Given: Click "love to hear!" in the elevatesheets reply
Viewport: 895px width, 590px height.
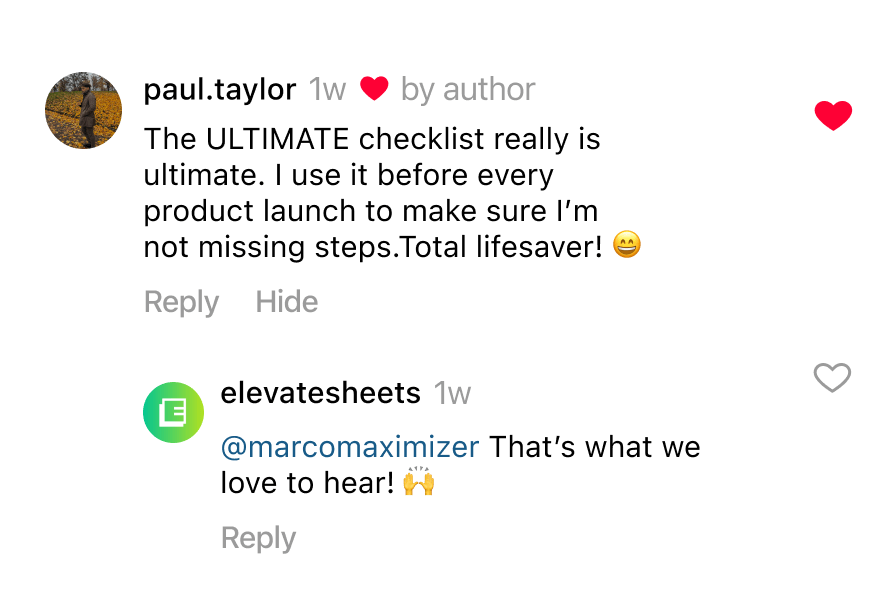Looking at the screenshot, I should coord(307,483).
